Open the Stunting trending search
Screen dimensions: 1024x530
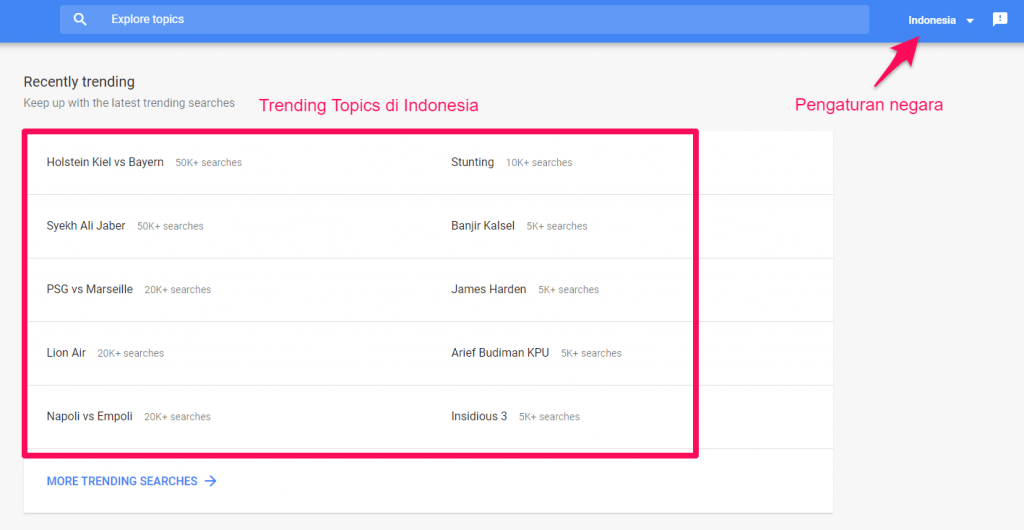472,162
